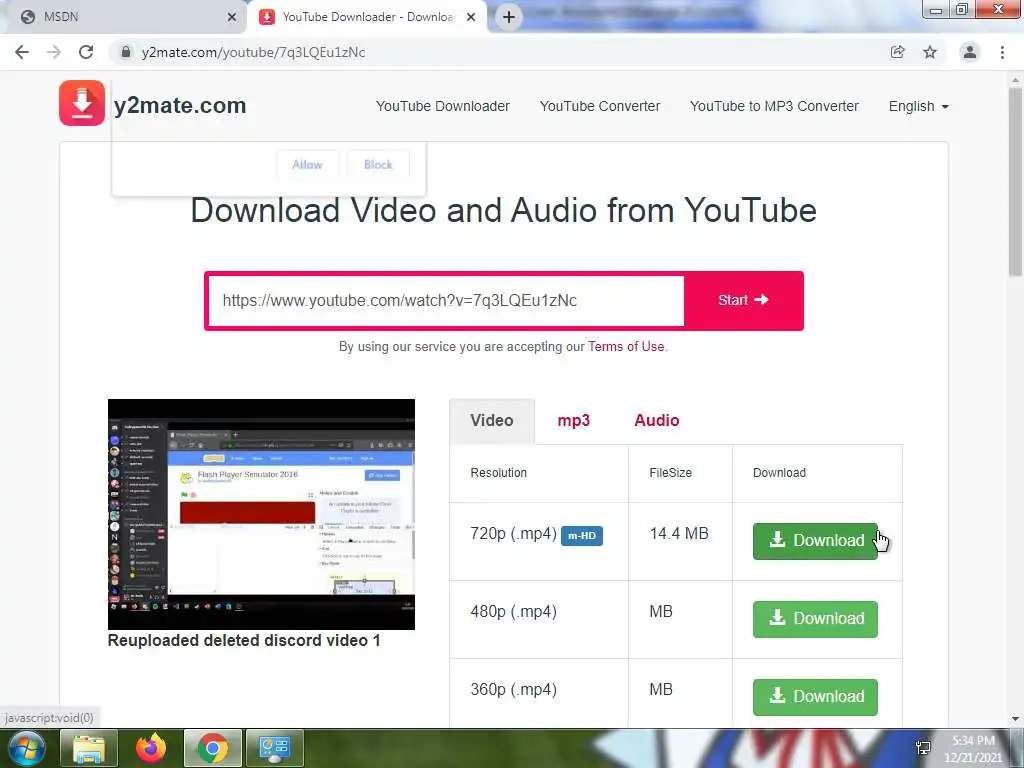The width and height of the screenshot is (1024, 768).
Task: Download the 360p mp4 video
Action: [x=815, y=697]
